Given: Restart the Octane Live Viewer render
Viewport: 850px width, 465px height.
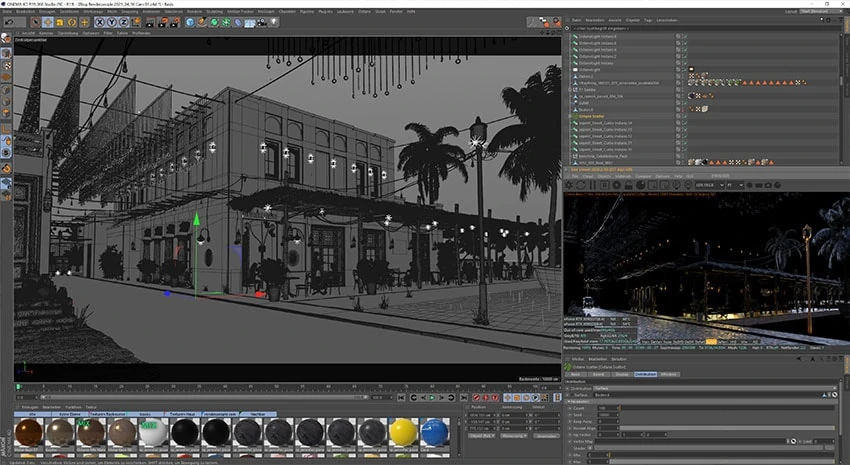Looking at the screenshot, I should click(581, 185).
